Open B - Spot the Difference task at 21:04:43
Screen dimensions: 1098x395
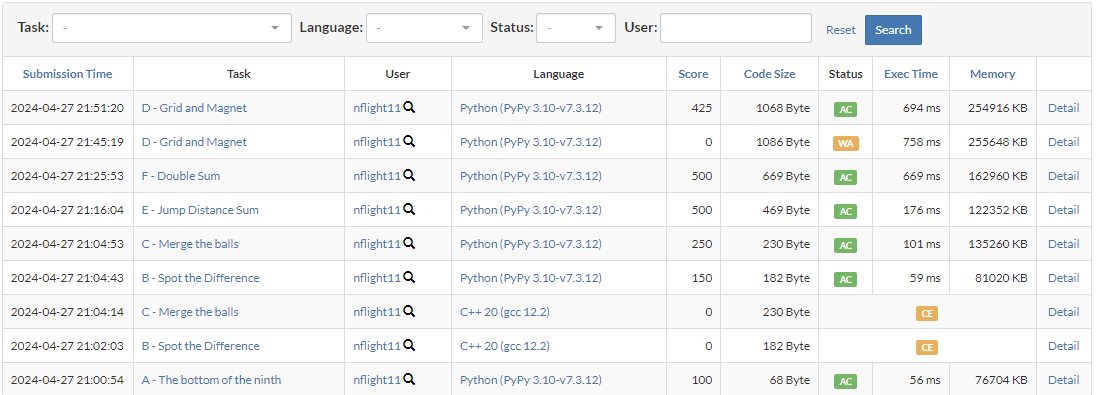point(200,277)
